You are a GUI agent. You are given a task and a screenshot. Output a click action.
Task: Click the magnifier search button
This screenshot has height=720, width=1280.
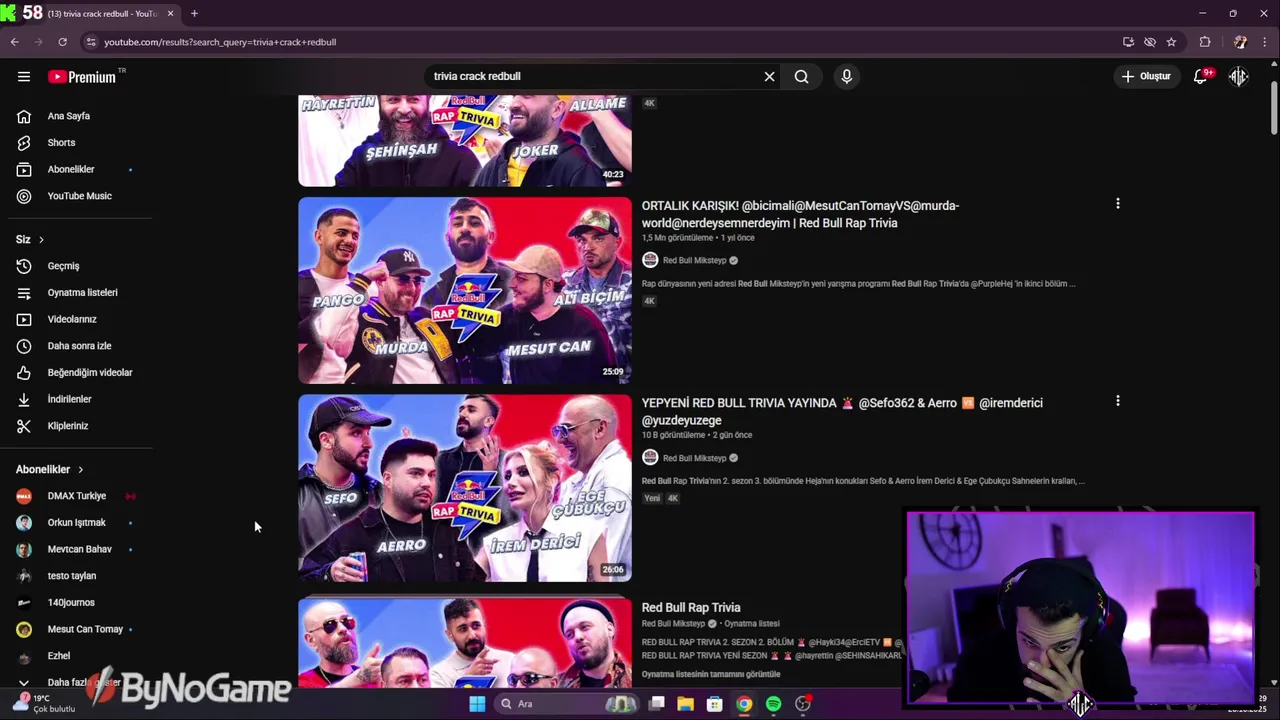(x=801, y=76)
